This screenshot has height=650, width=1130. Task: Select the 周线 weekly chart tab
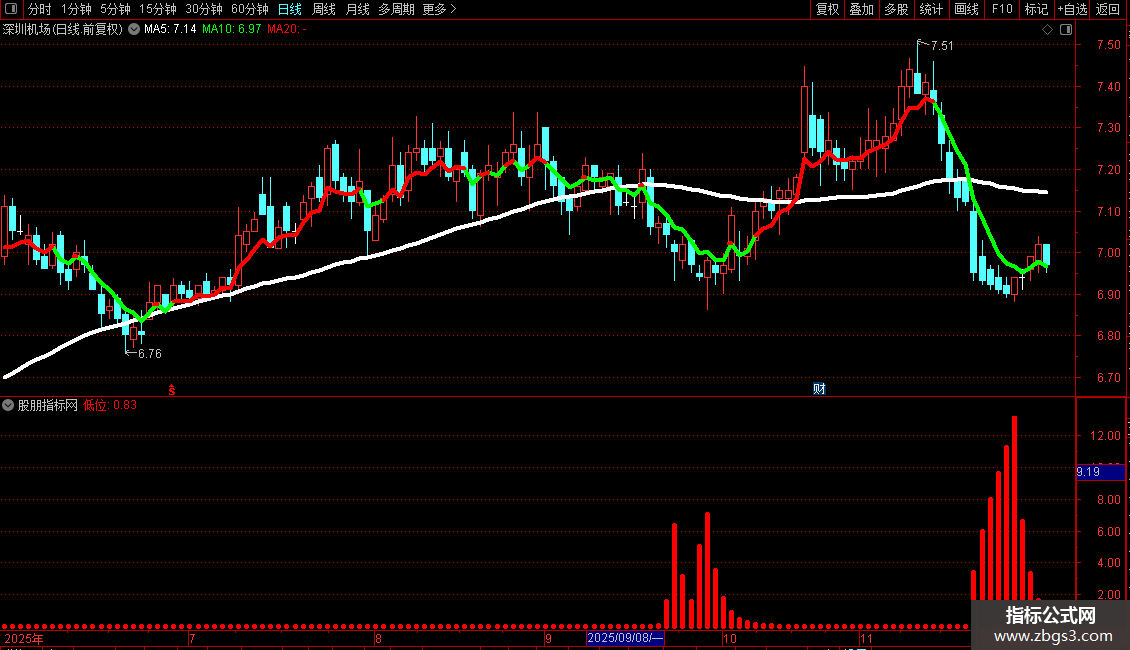(x=324, y=9)
